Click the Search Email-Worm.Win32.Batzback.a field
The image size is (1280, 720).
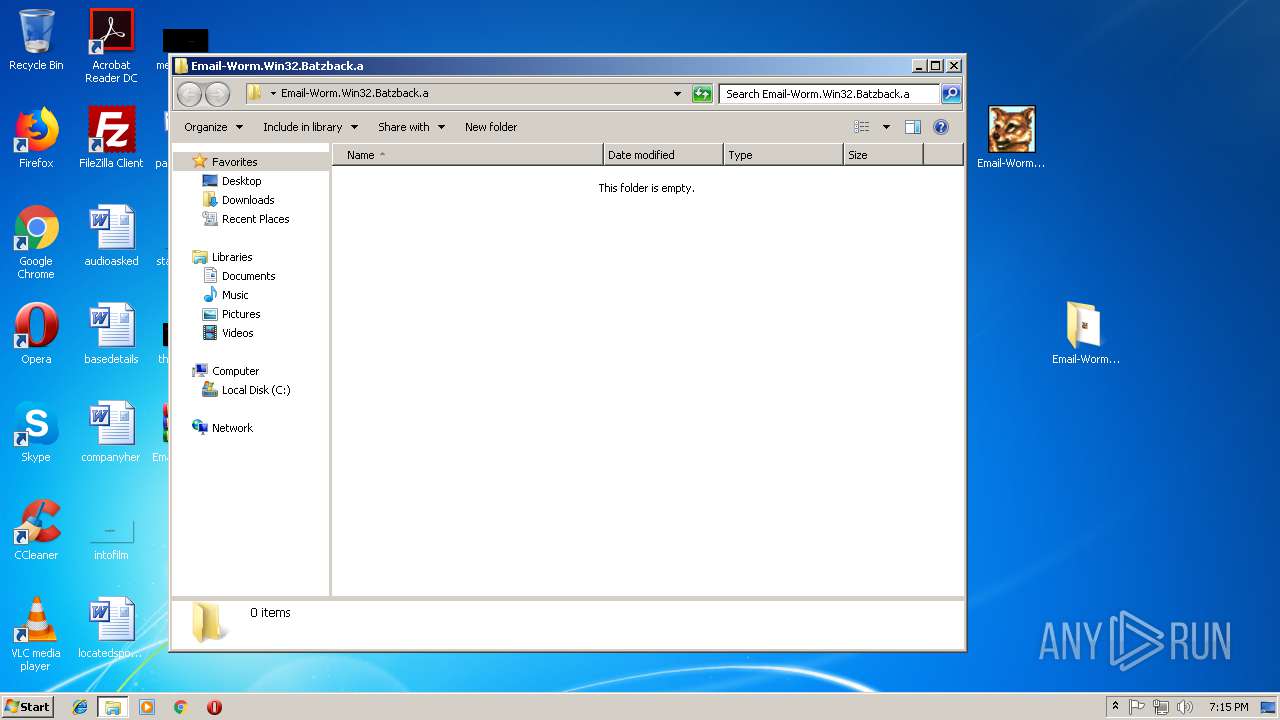[829, 94]
